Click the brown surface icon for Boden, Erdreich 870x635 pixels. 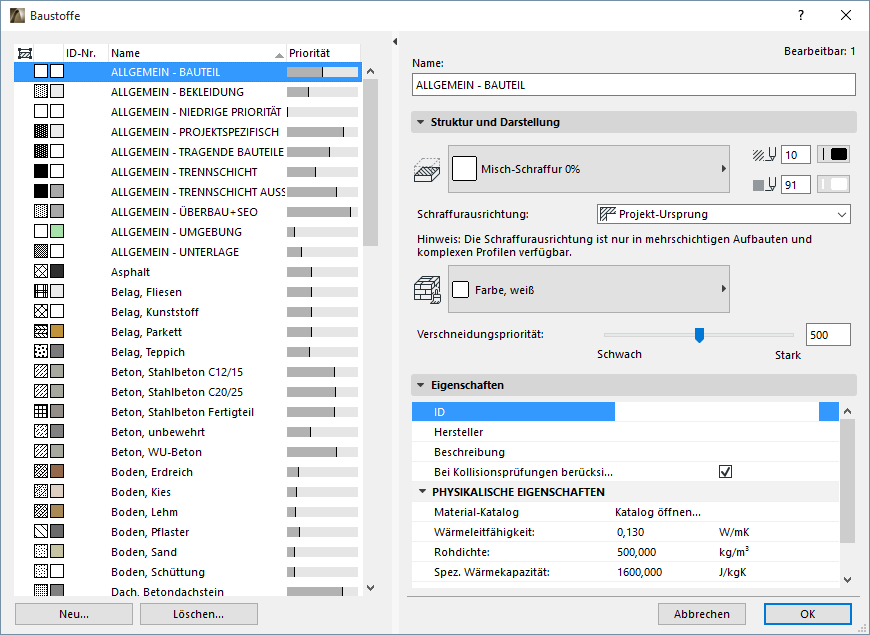pyautogui.click(x=57, y=471)
